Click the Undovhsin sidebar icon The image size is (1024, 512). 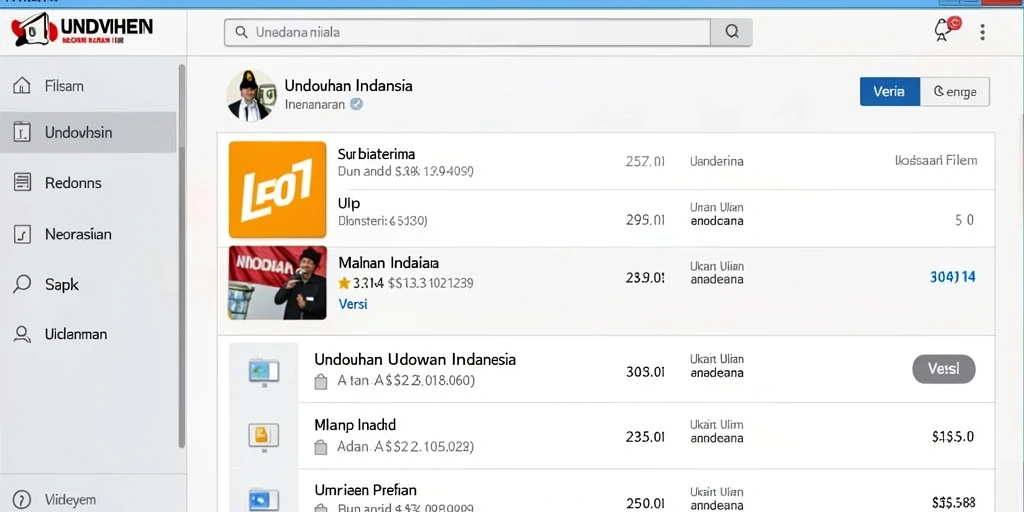pos(22,133)
